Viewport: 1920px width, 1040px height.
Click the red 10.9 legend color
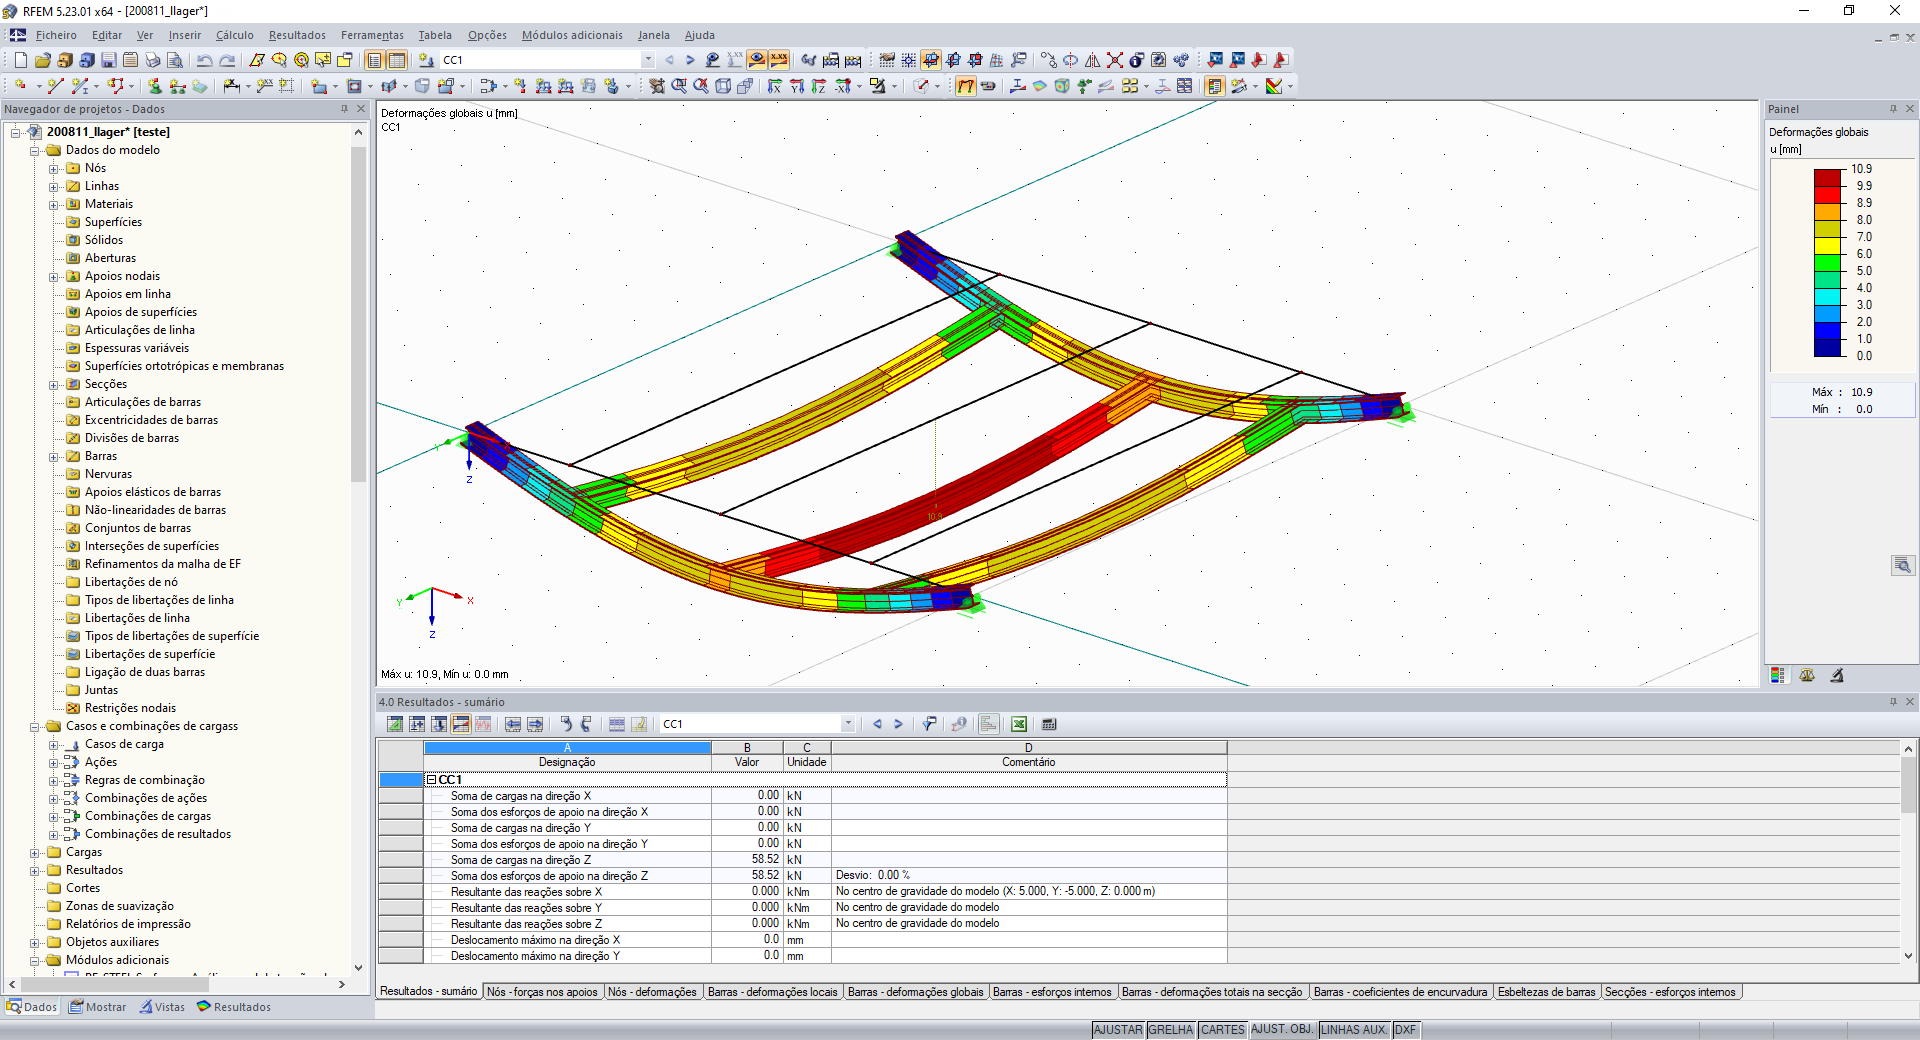click(x=1829, y=179)
